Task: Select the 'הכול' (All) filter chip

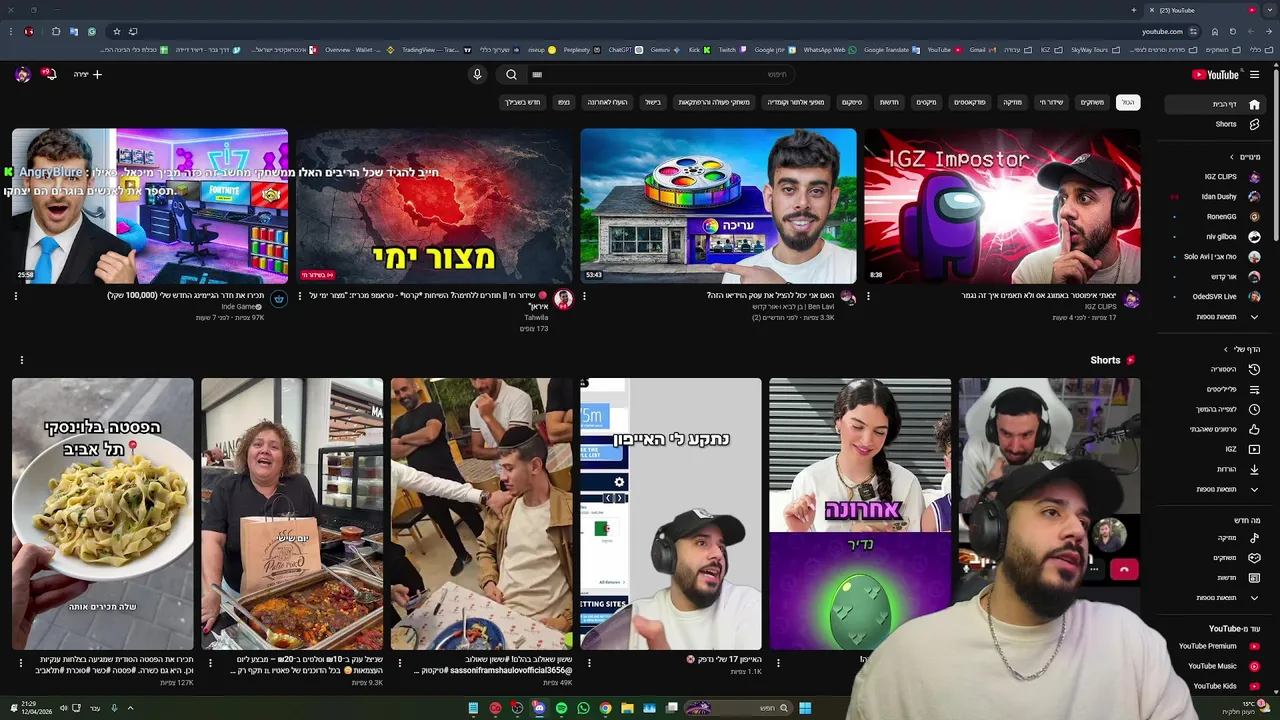Action: click(1128, 102)
